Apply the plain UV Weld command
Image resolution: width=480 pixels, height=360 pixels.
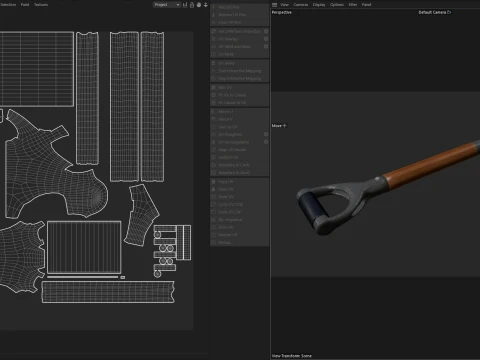click(240, 54)
